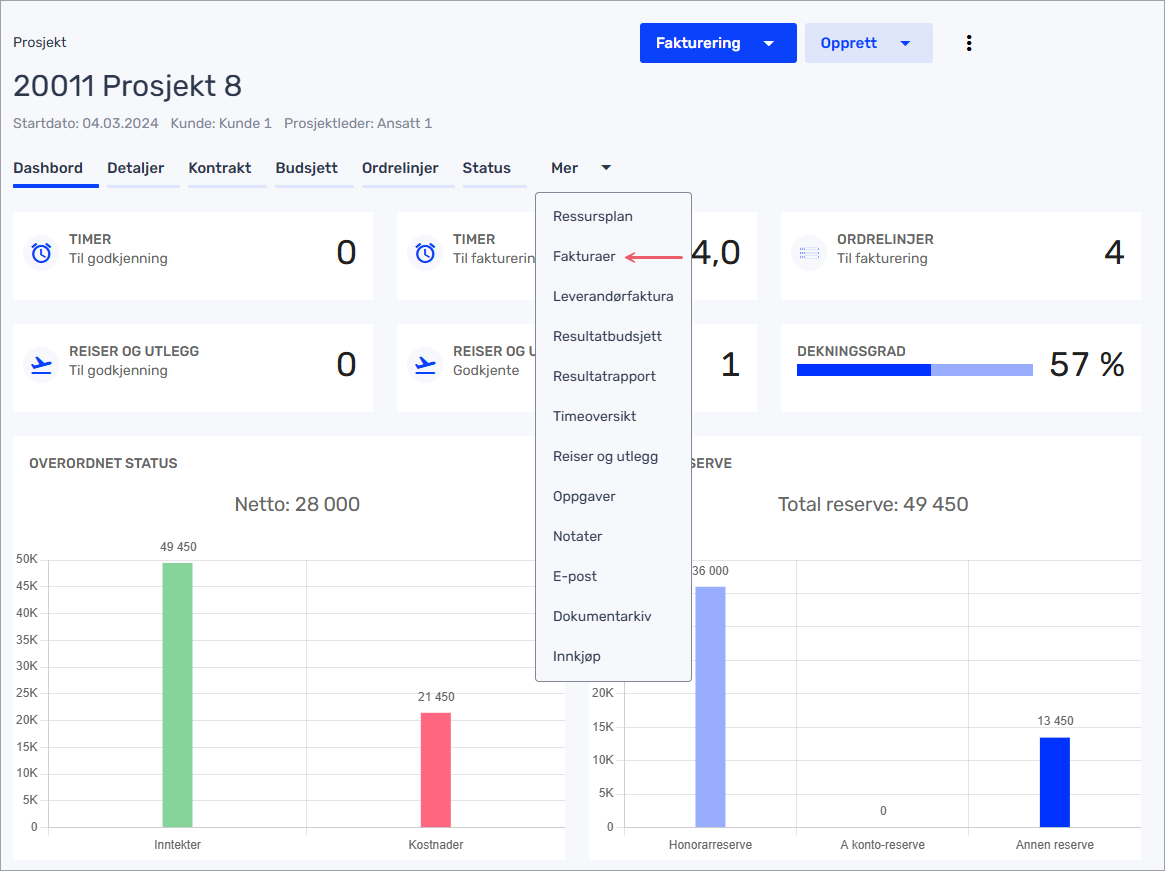Click the green Inntekter bar in the chart
Image resolution: width=1165 pixels, height=871 pixels.
177,694
